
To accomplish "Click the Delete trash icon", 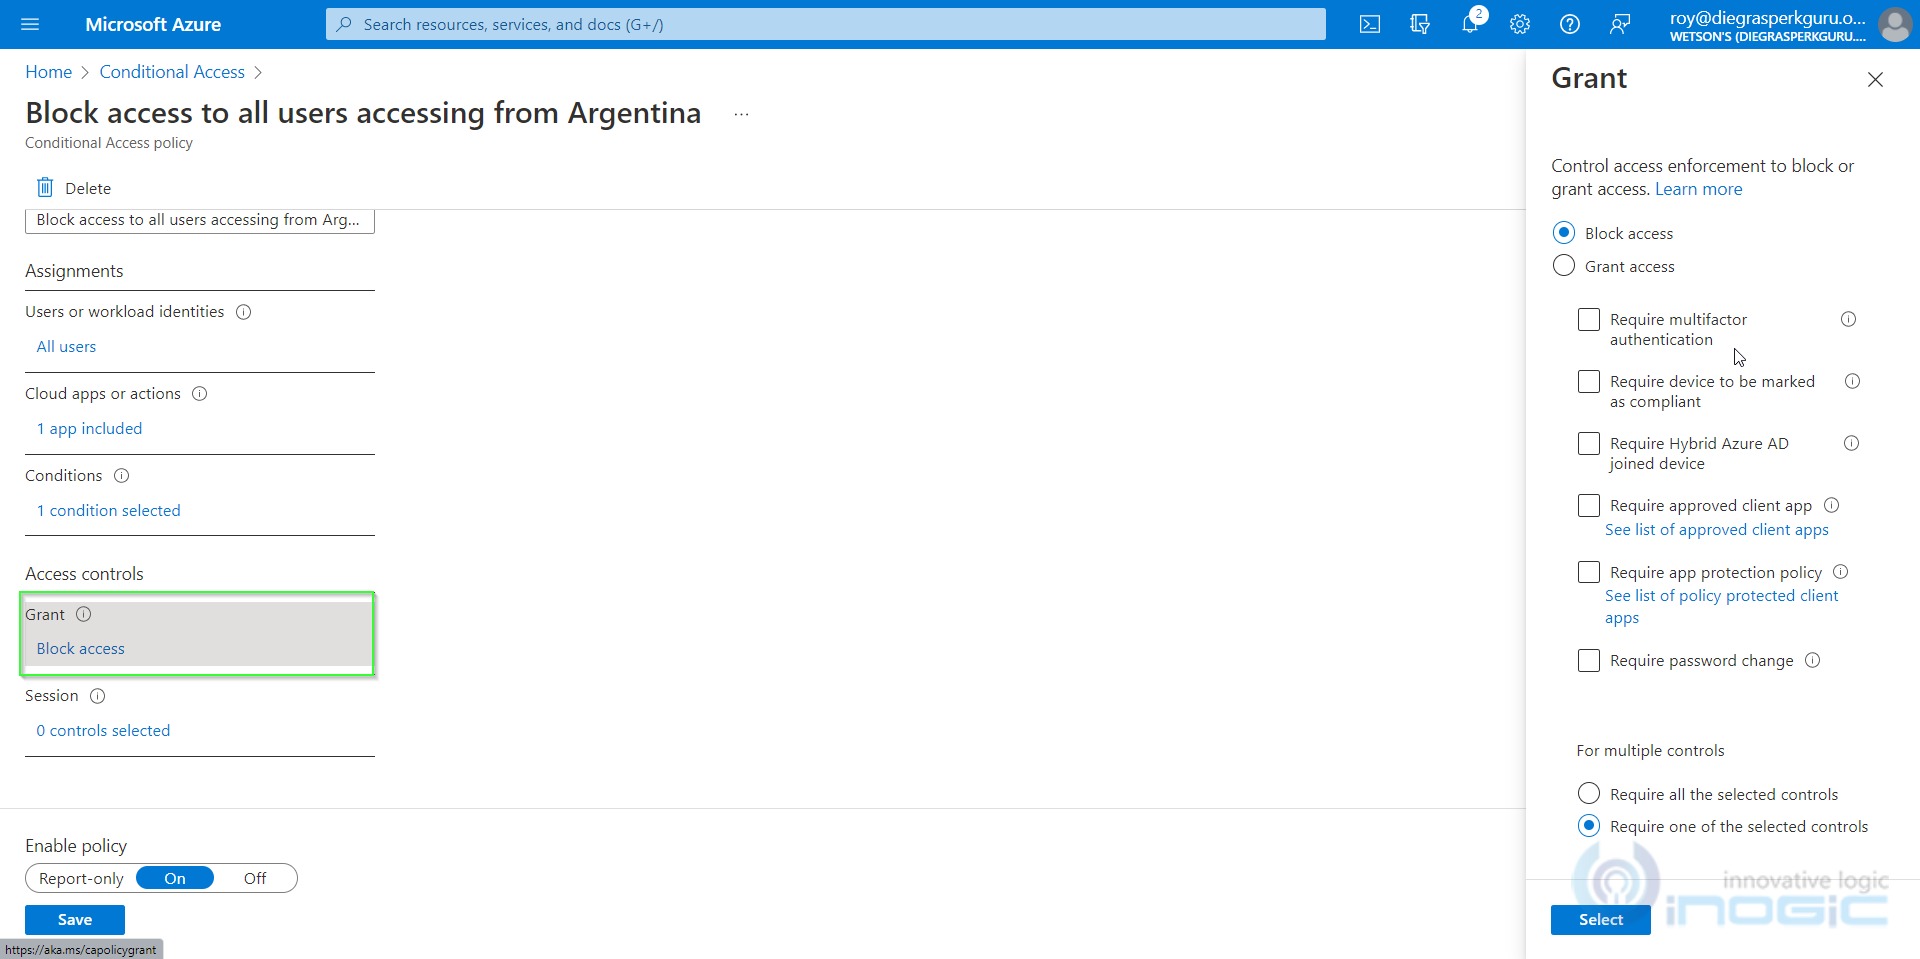I will tap(45, 188).
